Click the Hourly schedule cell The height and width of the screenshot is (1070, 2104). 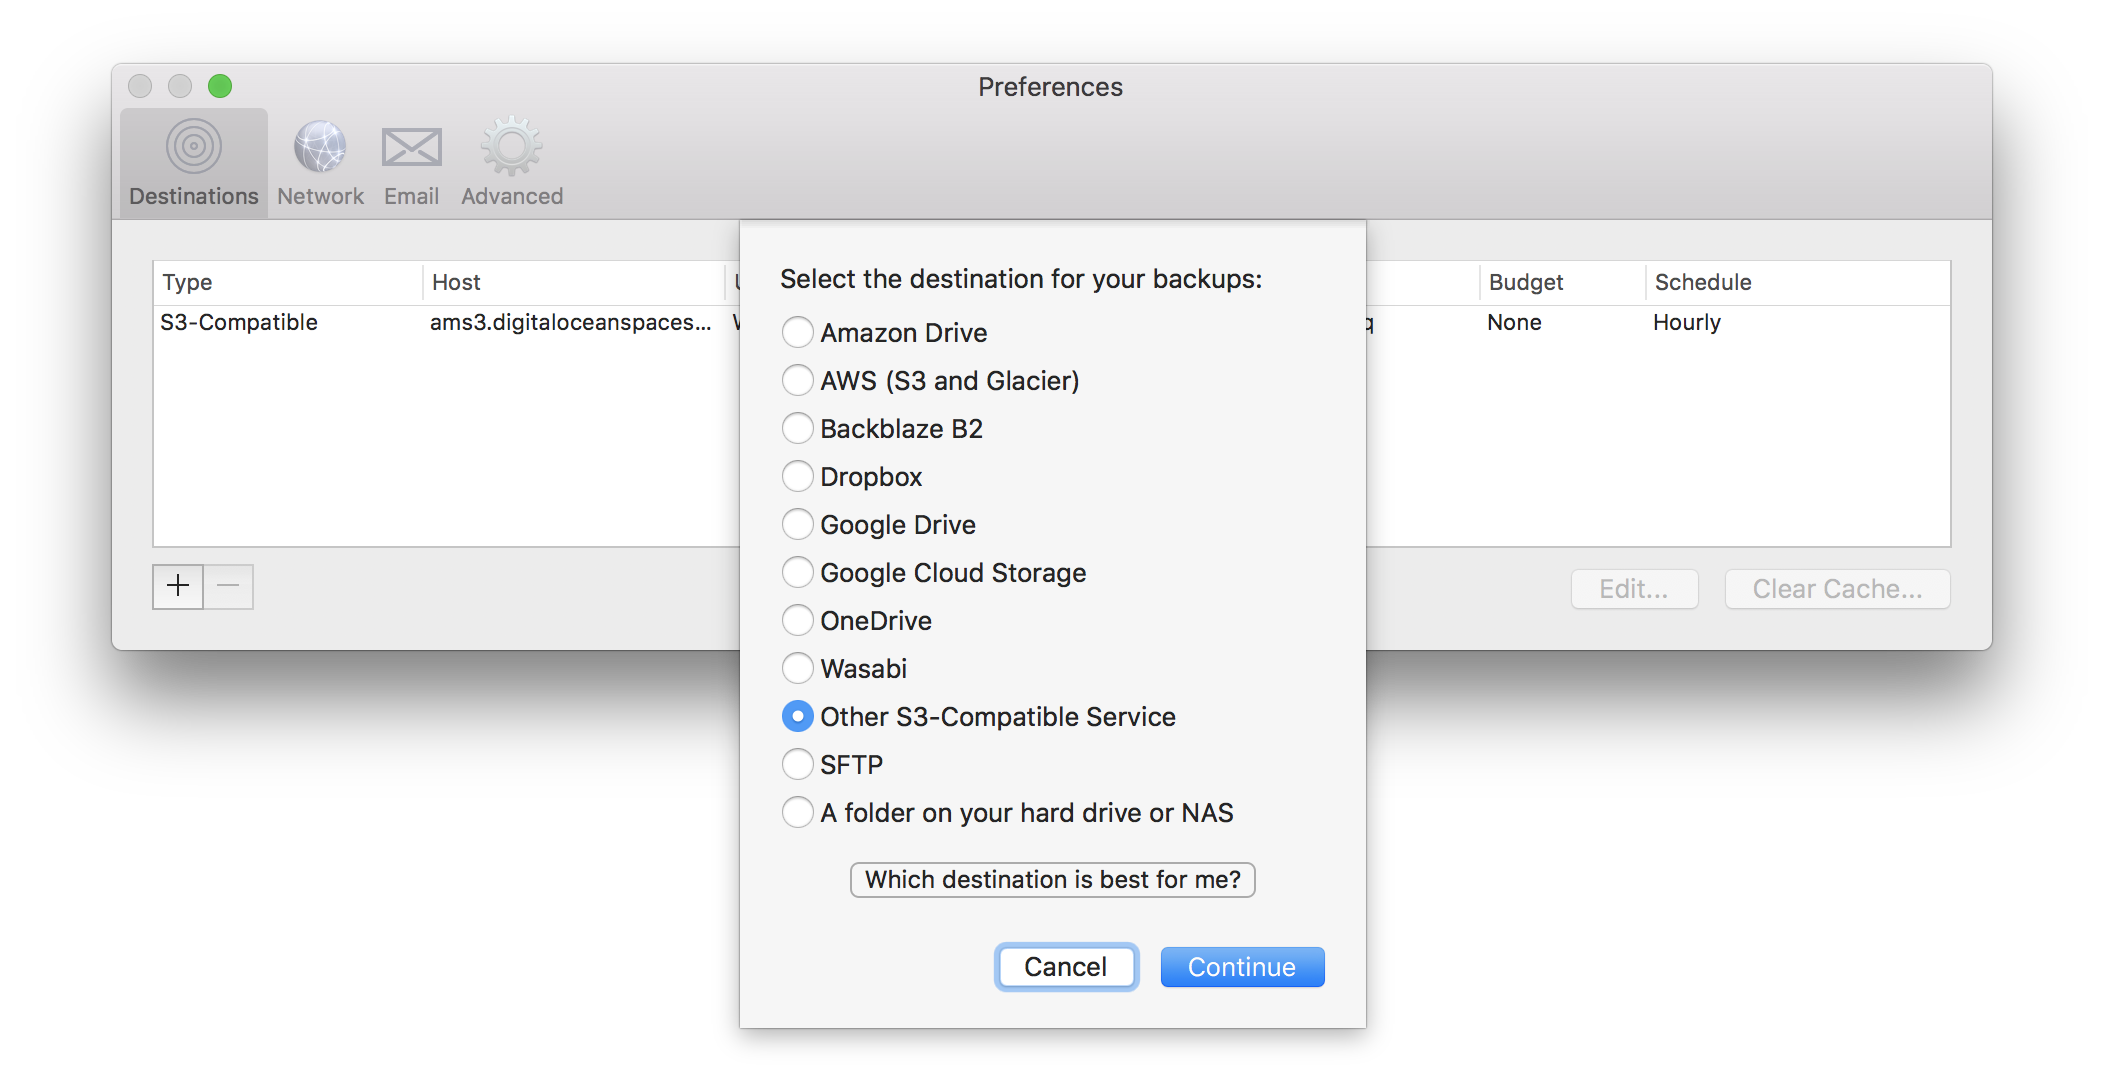click(x=1687, y=323)
